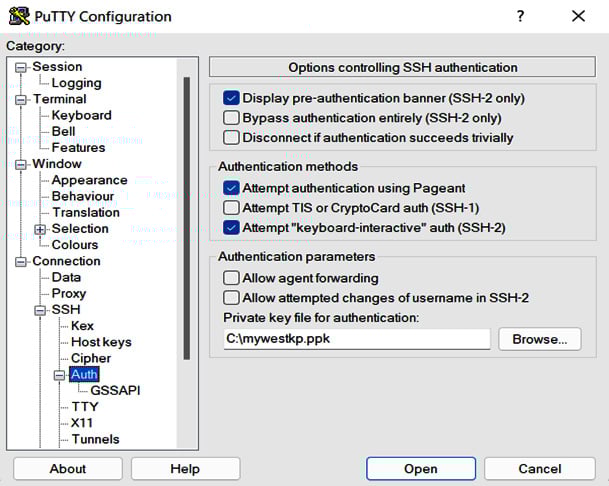Viewport: 609px width, 486px height.
Task: Expand the Selection tree node
Action: 40,229
